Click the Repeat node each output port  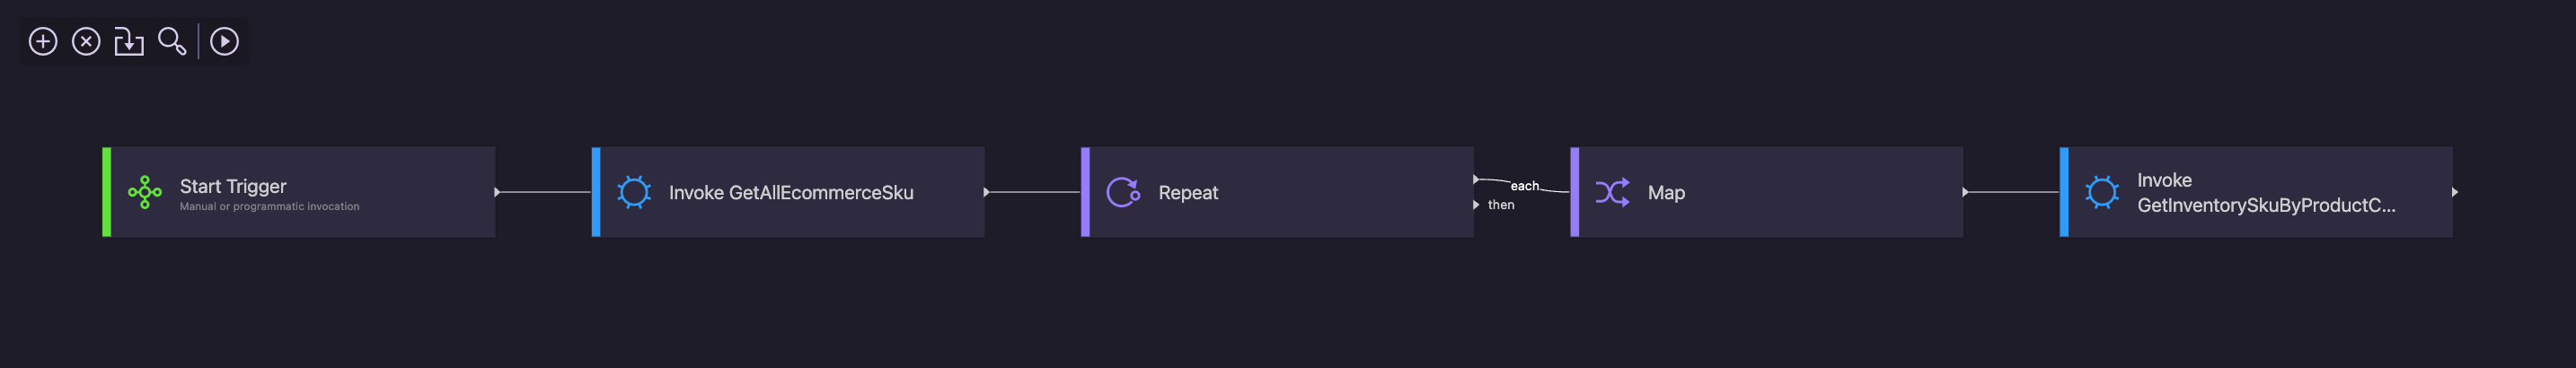(x=1476, y=180)
